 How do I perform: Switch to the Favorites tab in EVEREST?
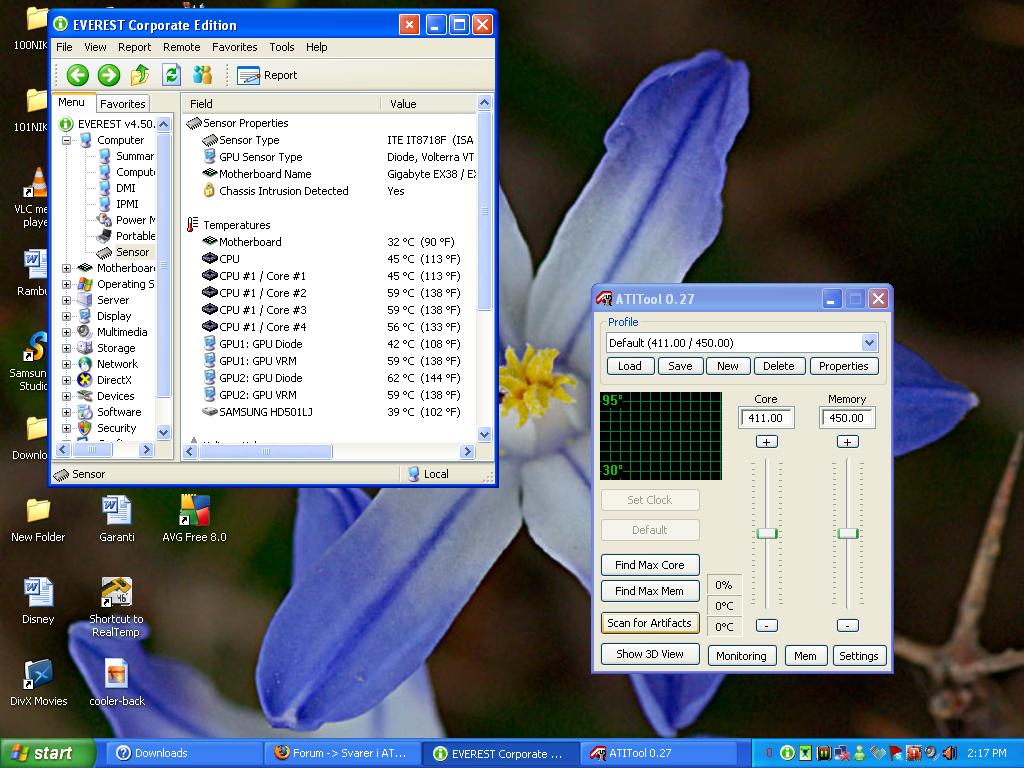click(x=123, y=104)
